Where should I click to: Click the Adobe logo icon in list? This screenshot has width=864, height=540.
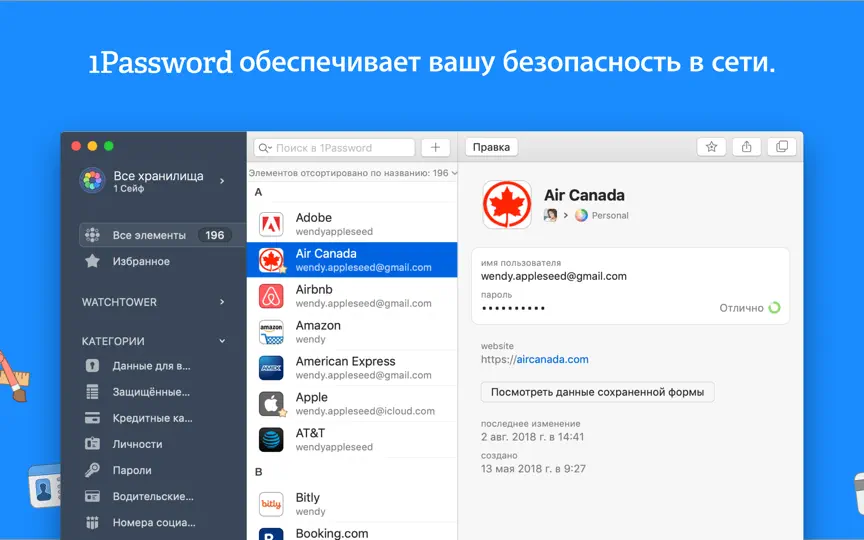click(x=271, y=224)
